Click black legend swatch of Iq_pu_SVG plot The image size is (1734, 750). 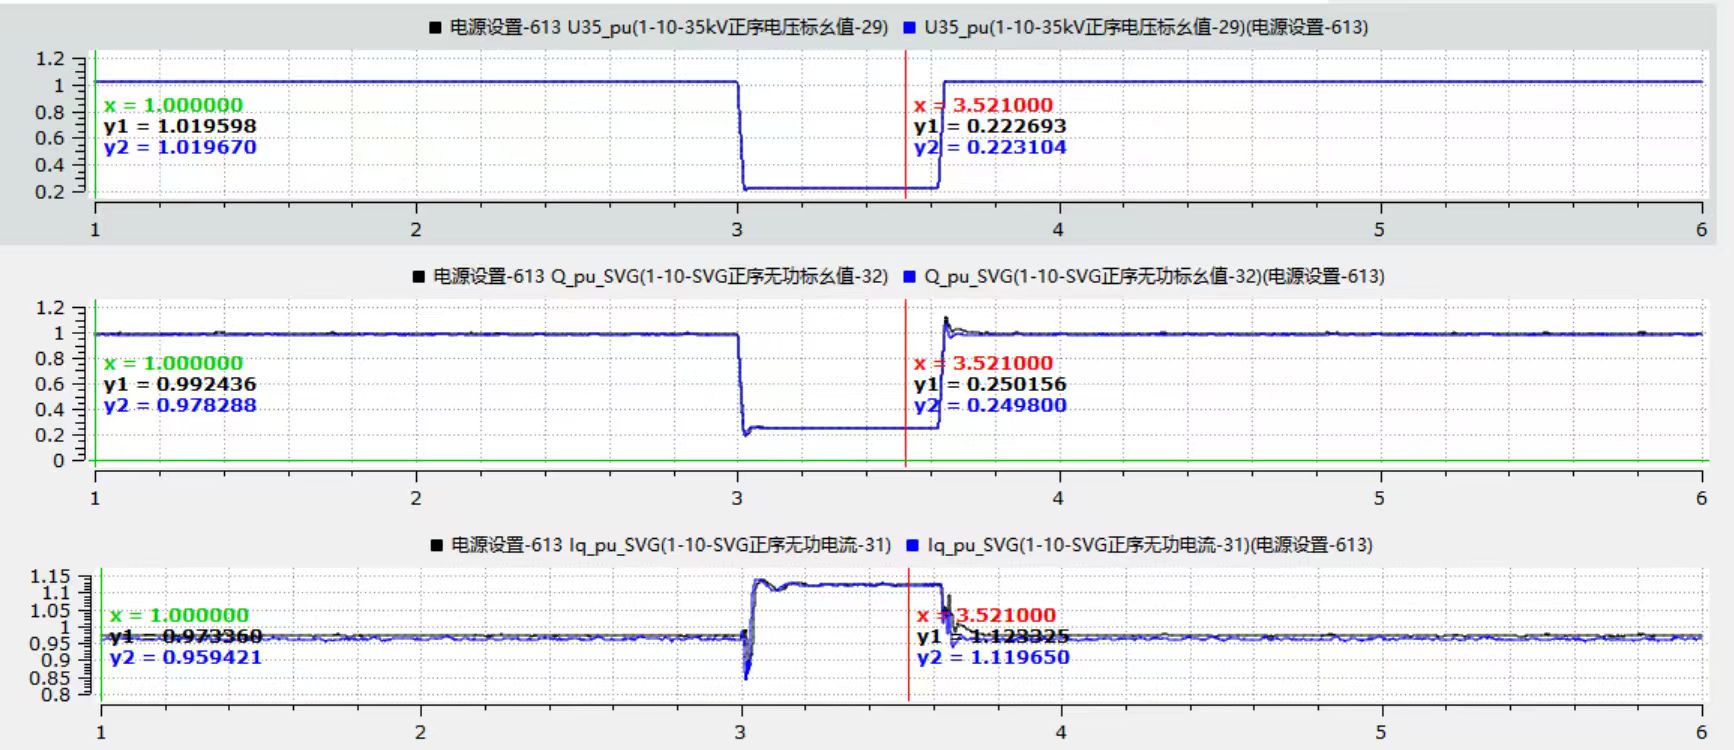(x=436, y=546)
